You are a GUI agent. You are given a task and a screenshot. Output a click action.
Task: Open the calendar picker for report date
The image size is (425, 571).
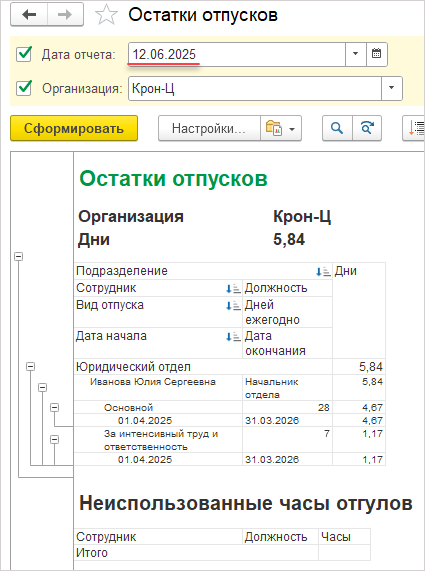pos(377,54)
